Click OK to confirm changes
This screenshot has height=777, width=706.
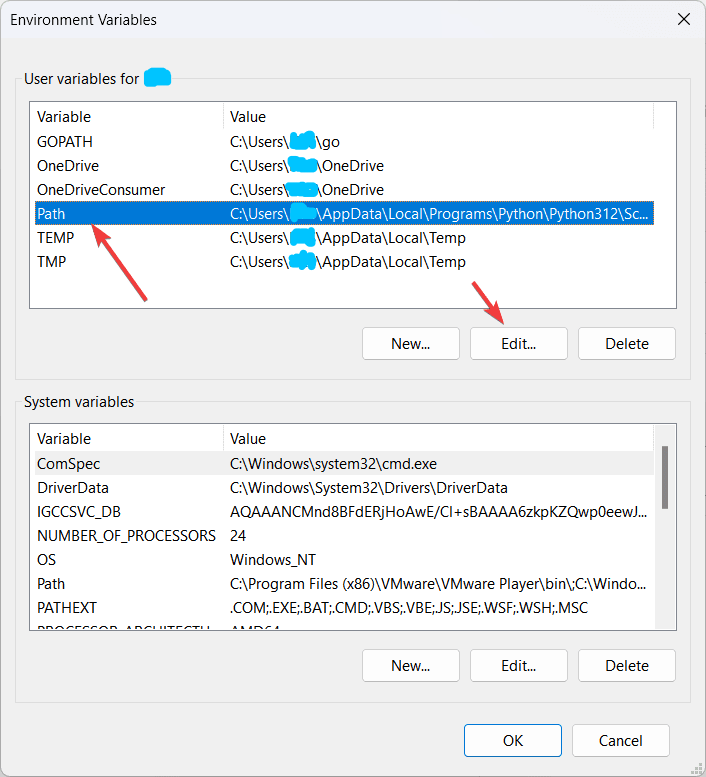pyautogui.click(x=513, y=740)
